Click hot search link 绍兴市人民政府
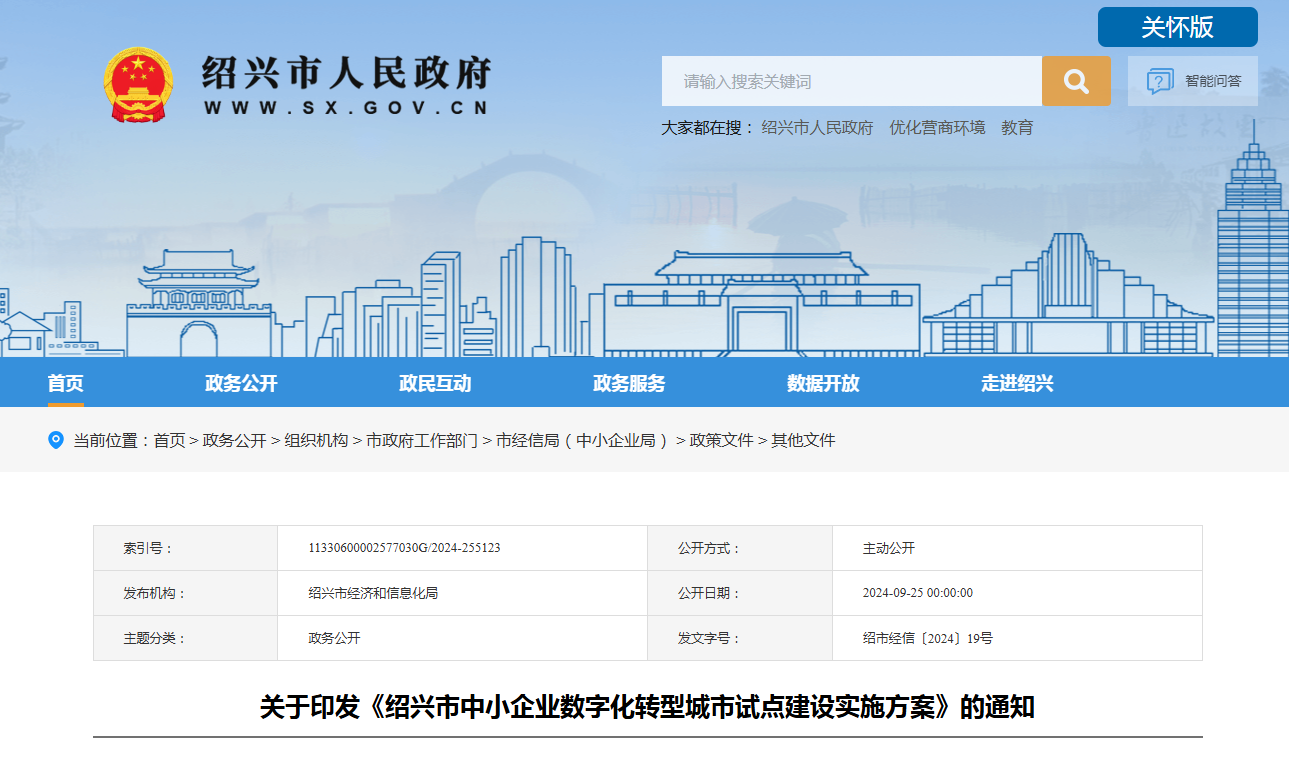This screenshot has height=759, width=1289. [817, 128]
